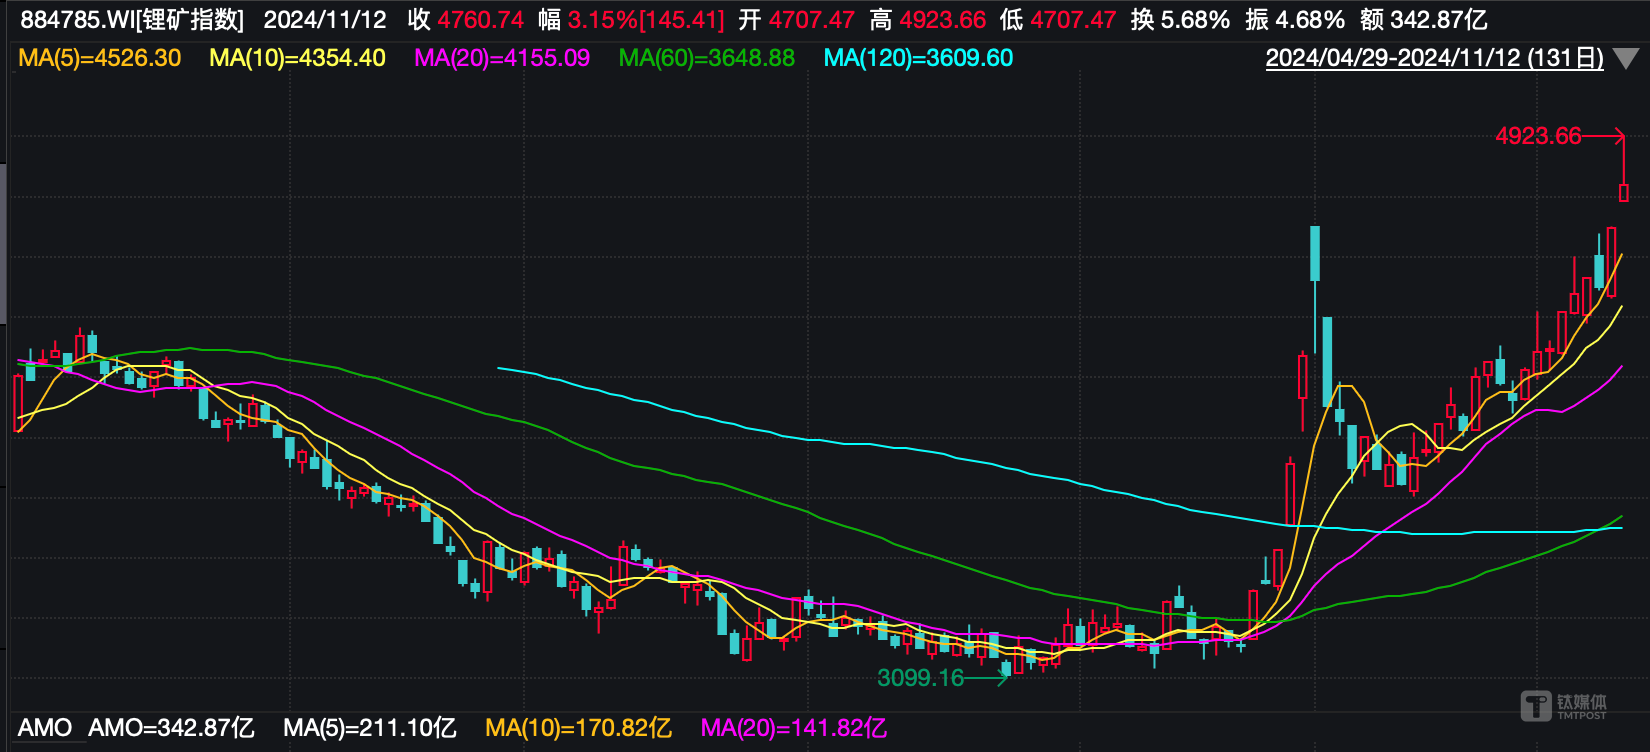Click the change value 3.15%[145.41]
This screenshot has width=1650, height=752.
(x=646, y=20)
